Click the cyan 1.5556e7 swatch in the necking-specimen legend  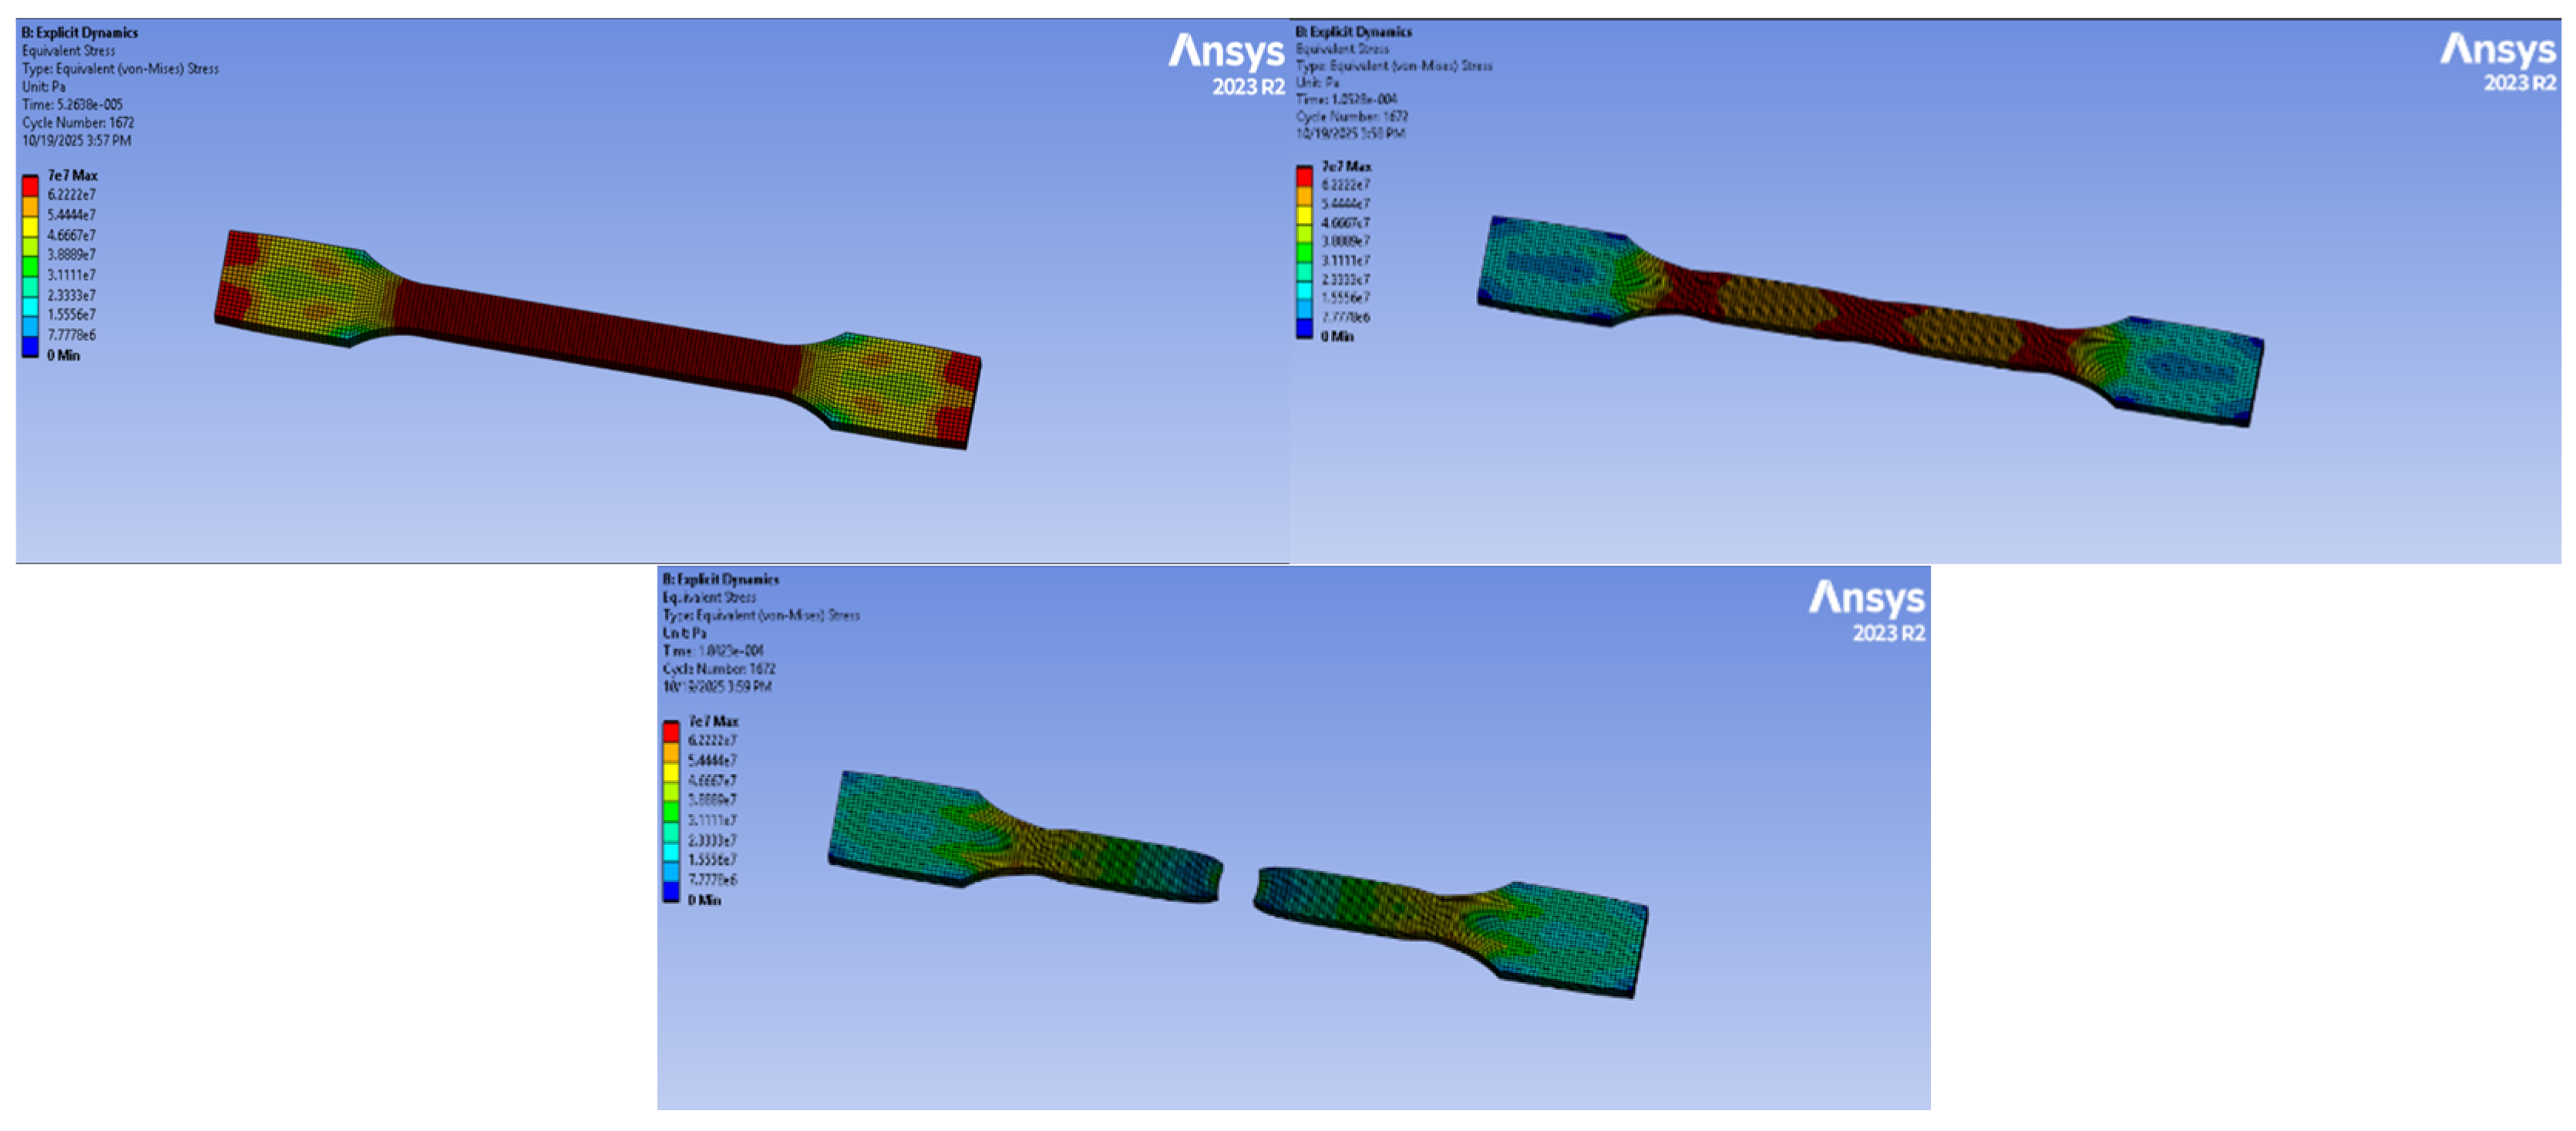(1304, 290)
